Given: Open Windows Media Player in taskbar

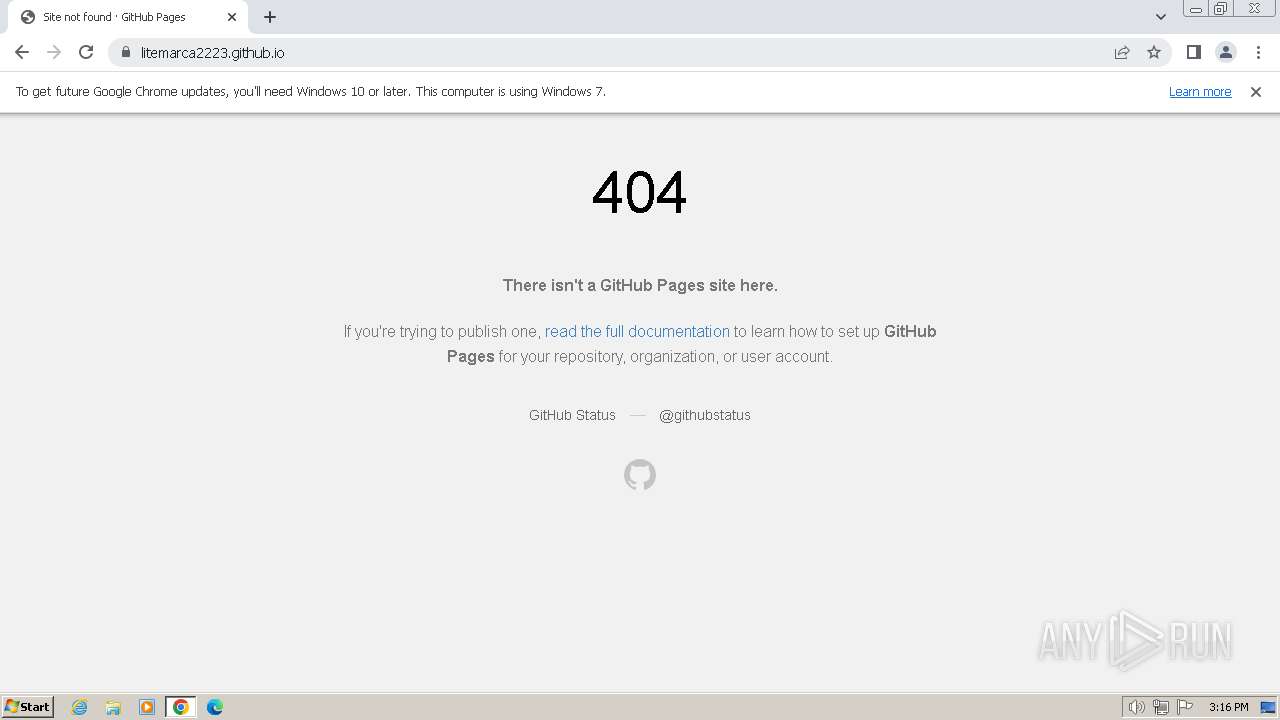Looking at the screenshot, I should click(x=147, y=707).
